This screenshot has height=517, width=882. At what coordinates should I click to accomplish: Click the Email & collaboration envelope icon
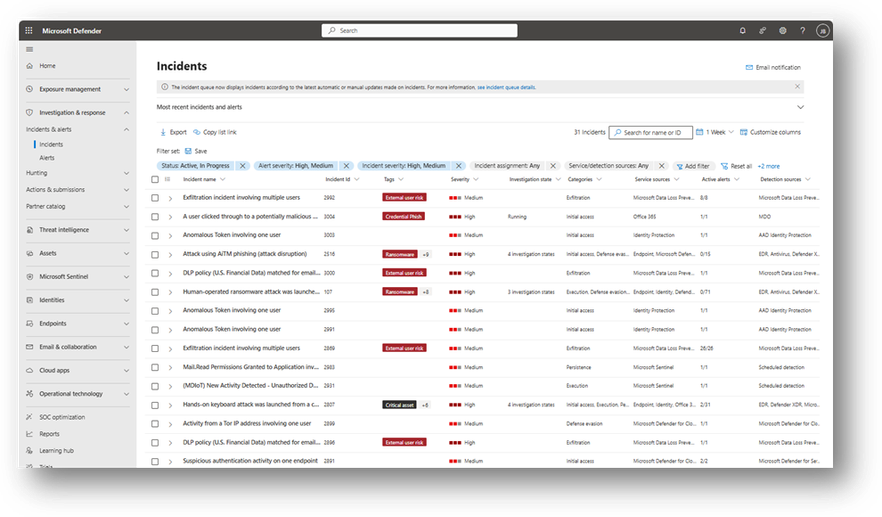point(30,347)
